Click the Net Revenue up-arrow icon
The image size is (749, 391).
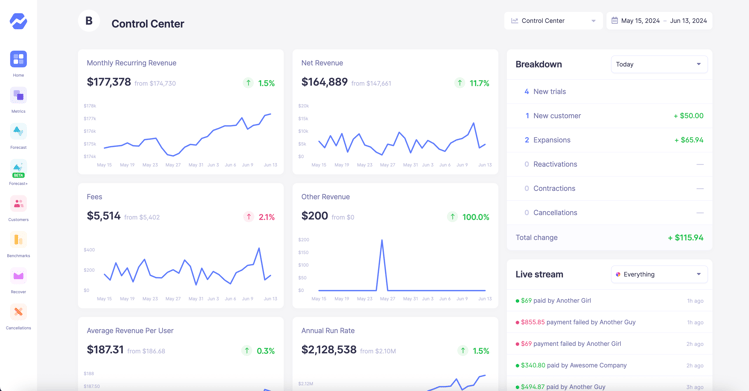pyautogui.click(x=460, y=83)
